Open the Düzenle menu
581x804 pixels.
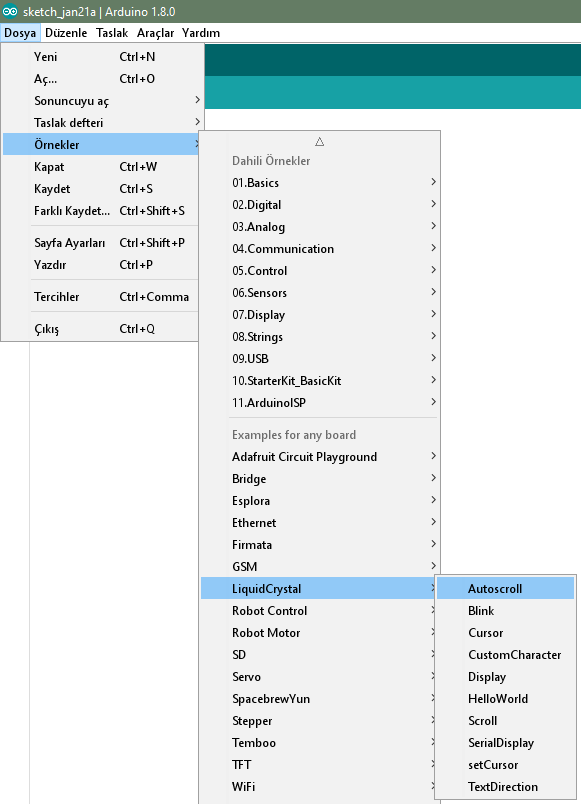point(66,33)
